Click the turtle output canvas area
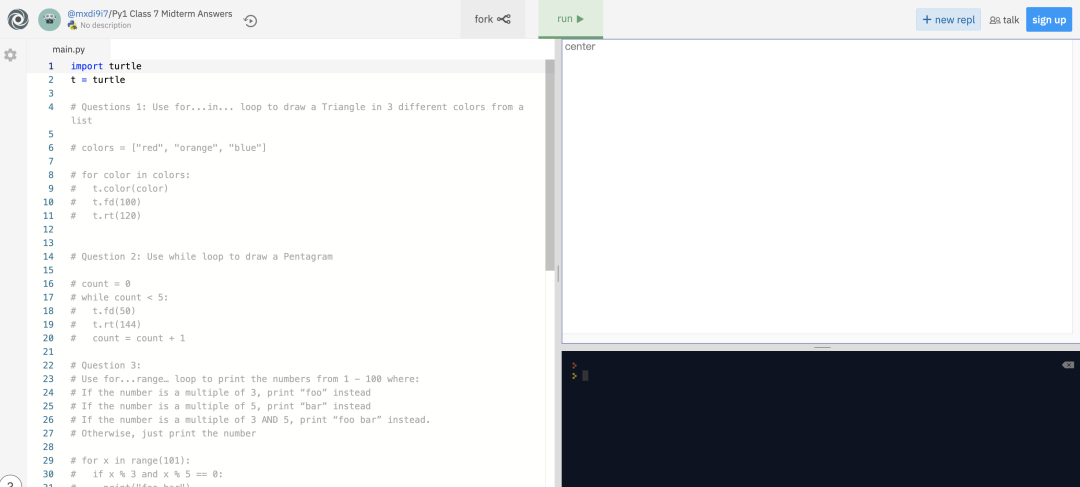 tap(820, 190)
